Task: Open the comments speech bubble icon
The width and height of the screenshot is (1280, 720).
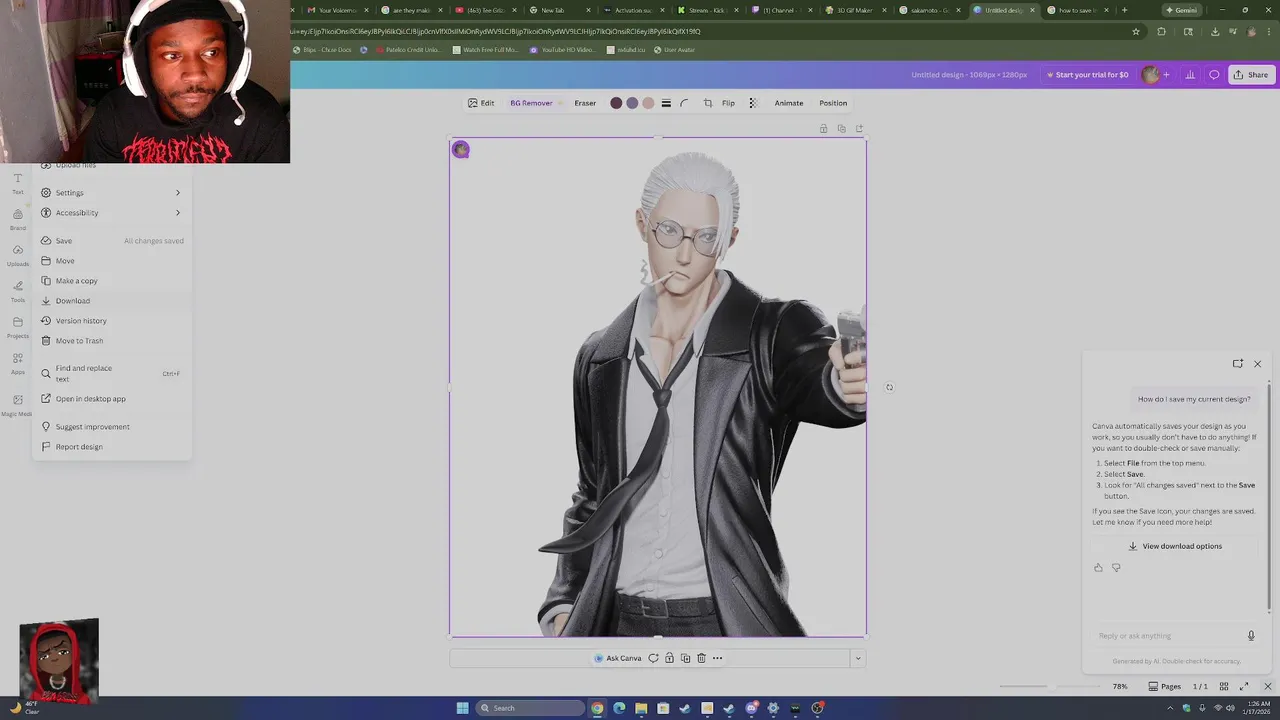Action: tap(1214, 75)
